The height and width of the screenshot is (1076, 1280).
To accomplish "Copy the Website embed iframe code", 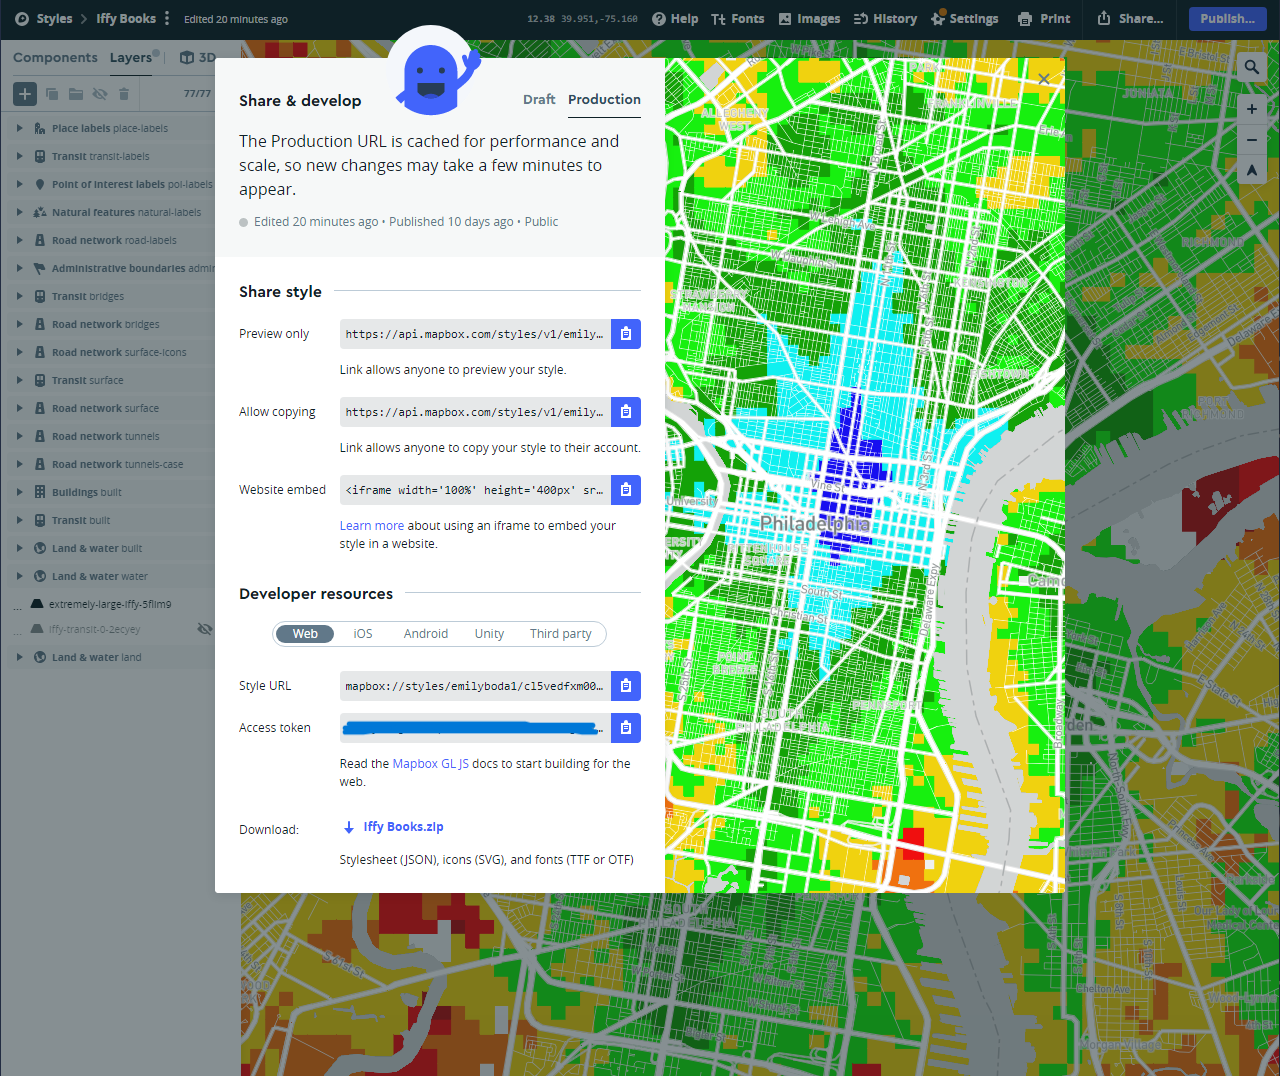I will click(x=625, y=490).
